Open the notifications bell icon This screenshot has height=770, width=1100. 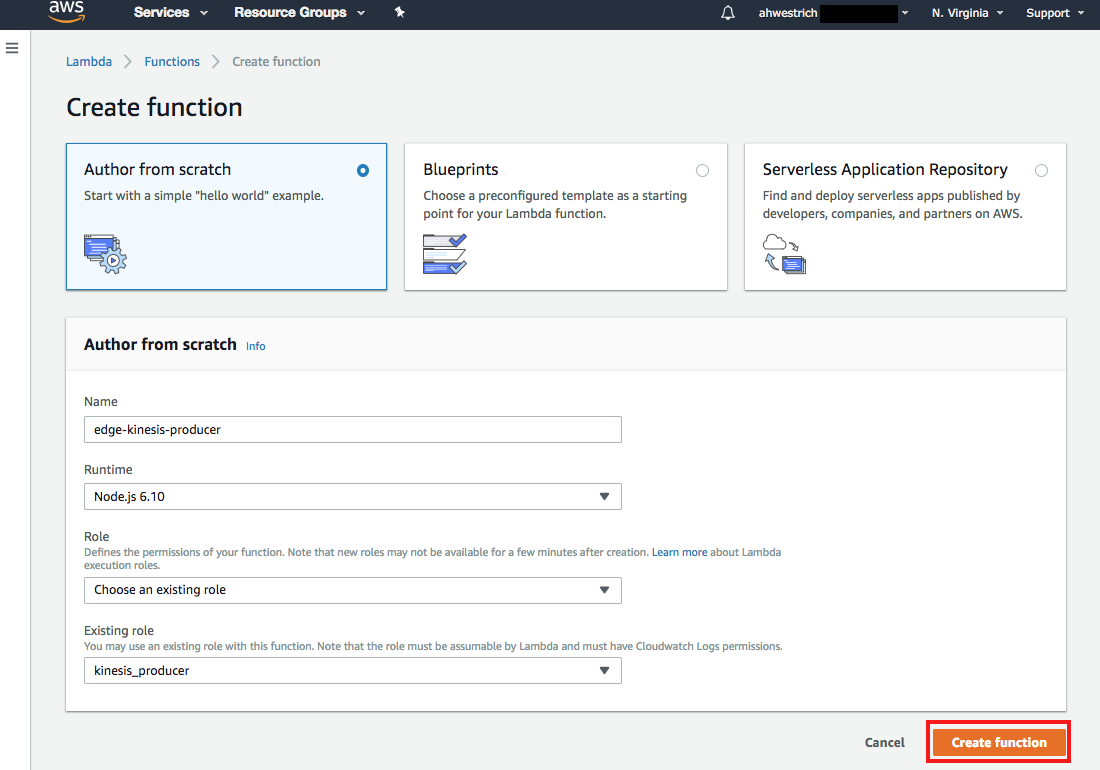click(728, 13)
